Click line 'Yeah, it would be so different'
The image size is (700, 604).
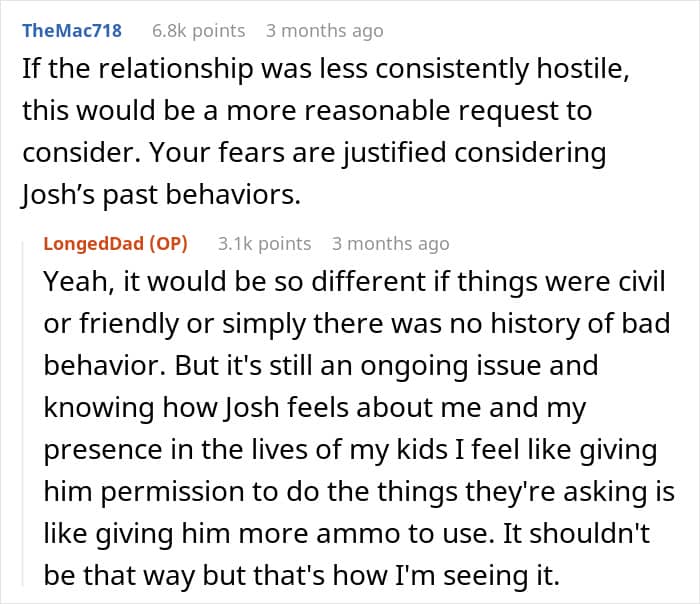(x=354, y=283)
